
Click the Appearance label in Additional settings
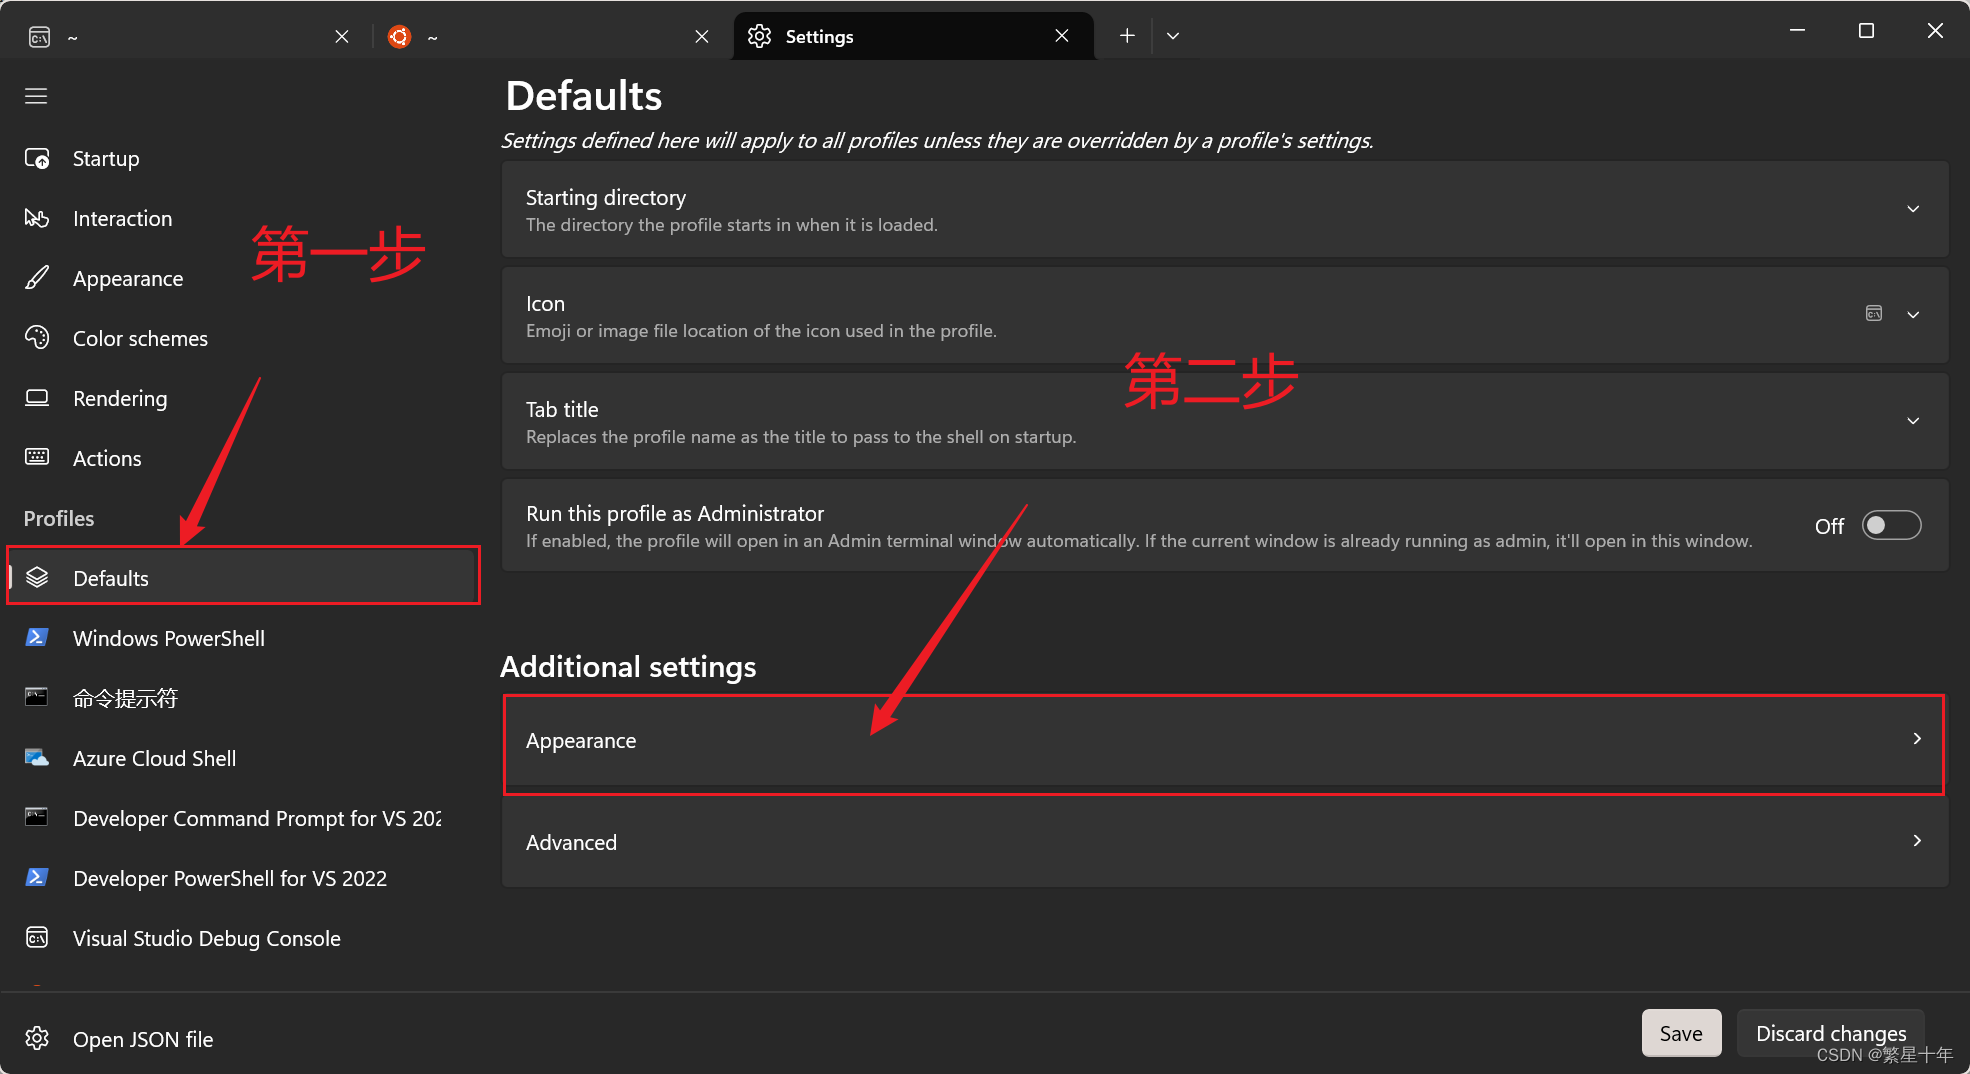pos(581,741)
